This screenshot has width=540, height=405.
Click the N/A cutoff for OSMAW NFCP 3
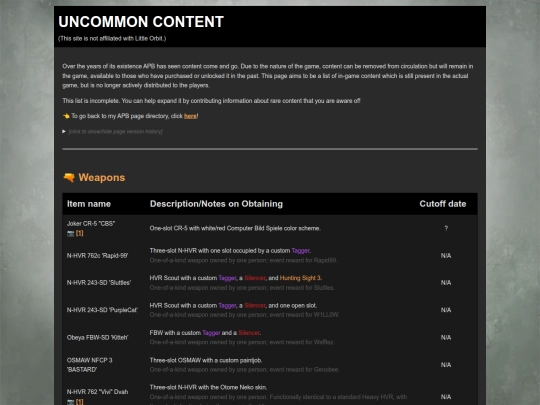point(446,365)
